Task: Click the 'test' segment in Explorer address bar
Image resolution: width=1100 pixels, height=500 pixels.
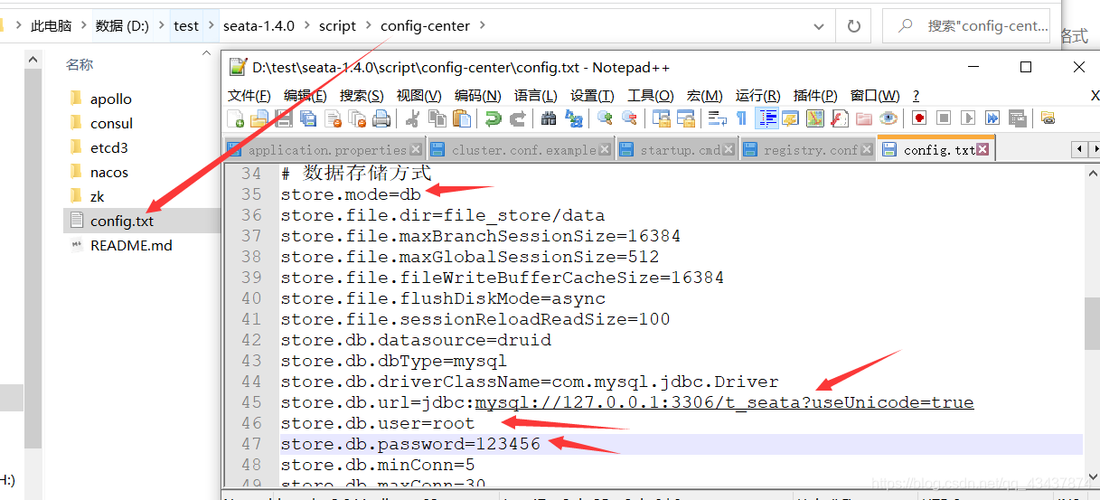Action: point(186,26)
